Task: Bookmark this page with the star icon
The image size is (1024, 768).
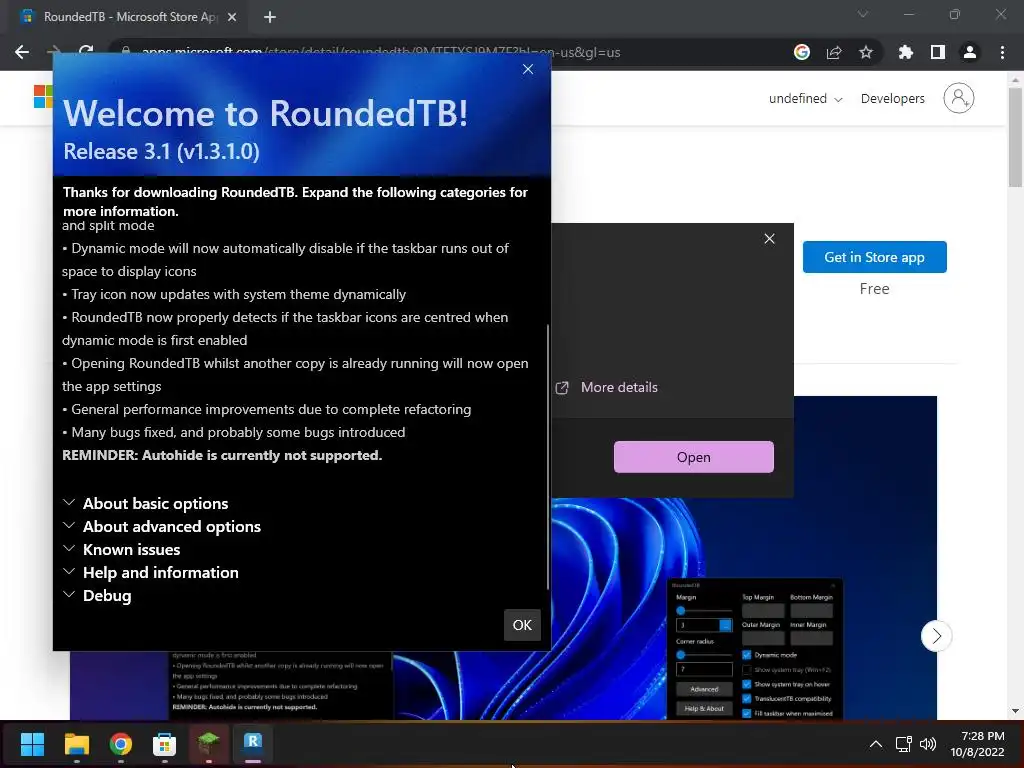Action: (x=866, y=52)
